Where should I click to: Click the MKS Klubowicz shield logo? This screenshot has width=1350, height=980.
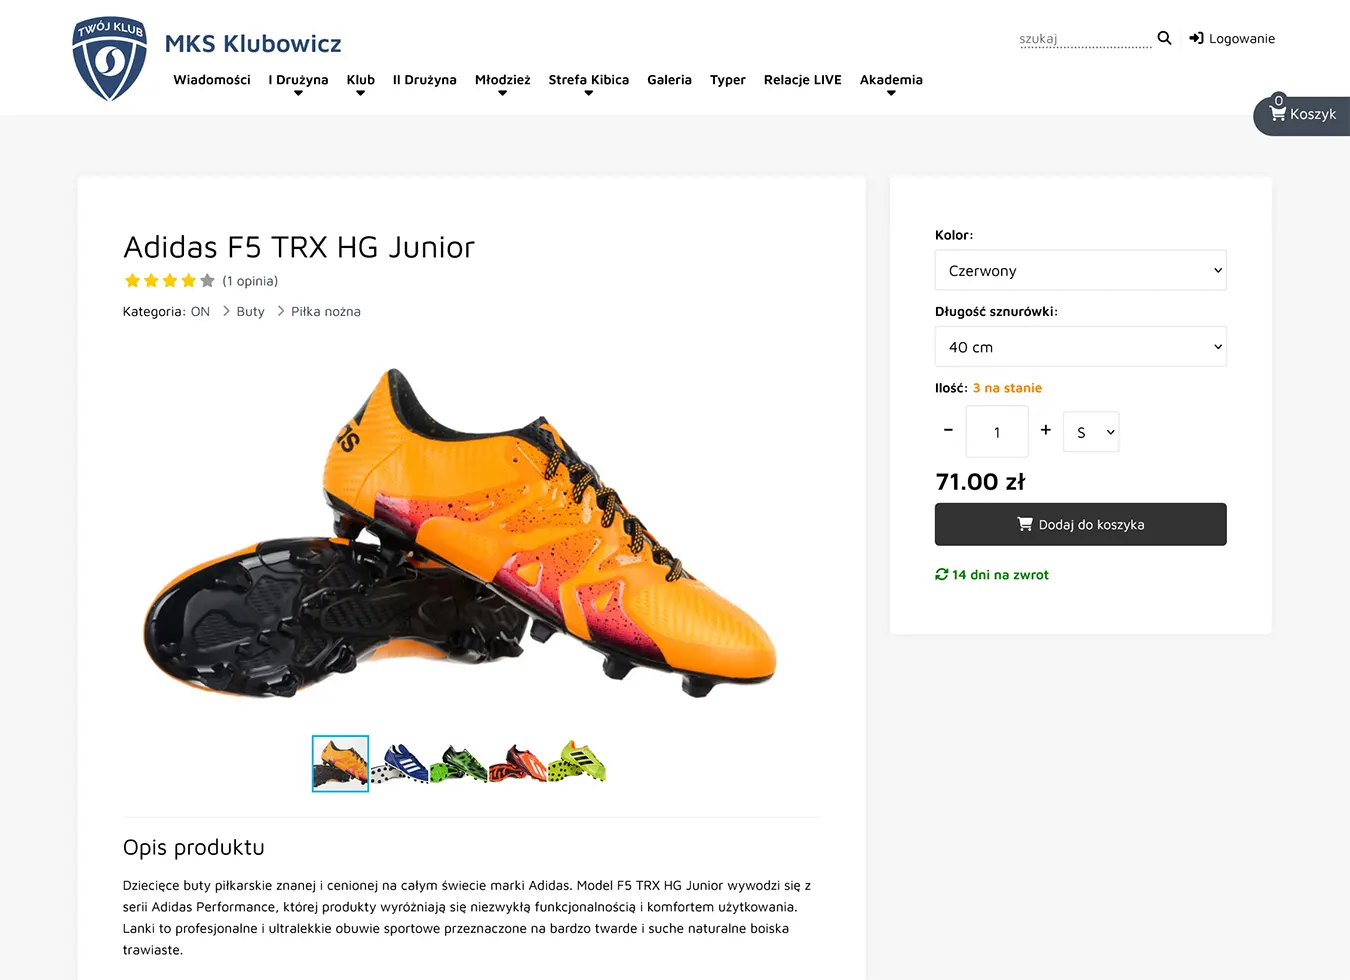coord(110,58)
